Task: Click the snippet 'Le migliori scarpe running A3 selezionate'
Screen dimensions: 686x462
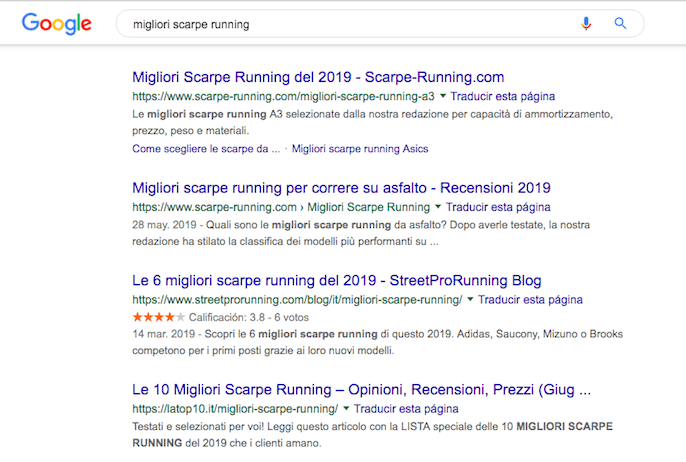Action: [x=372, y=122]
